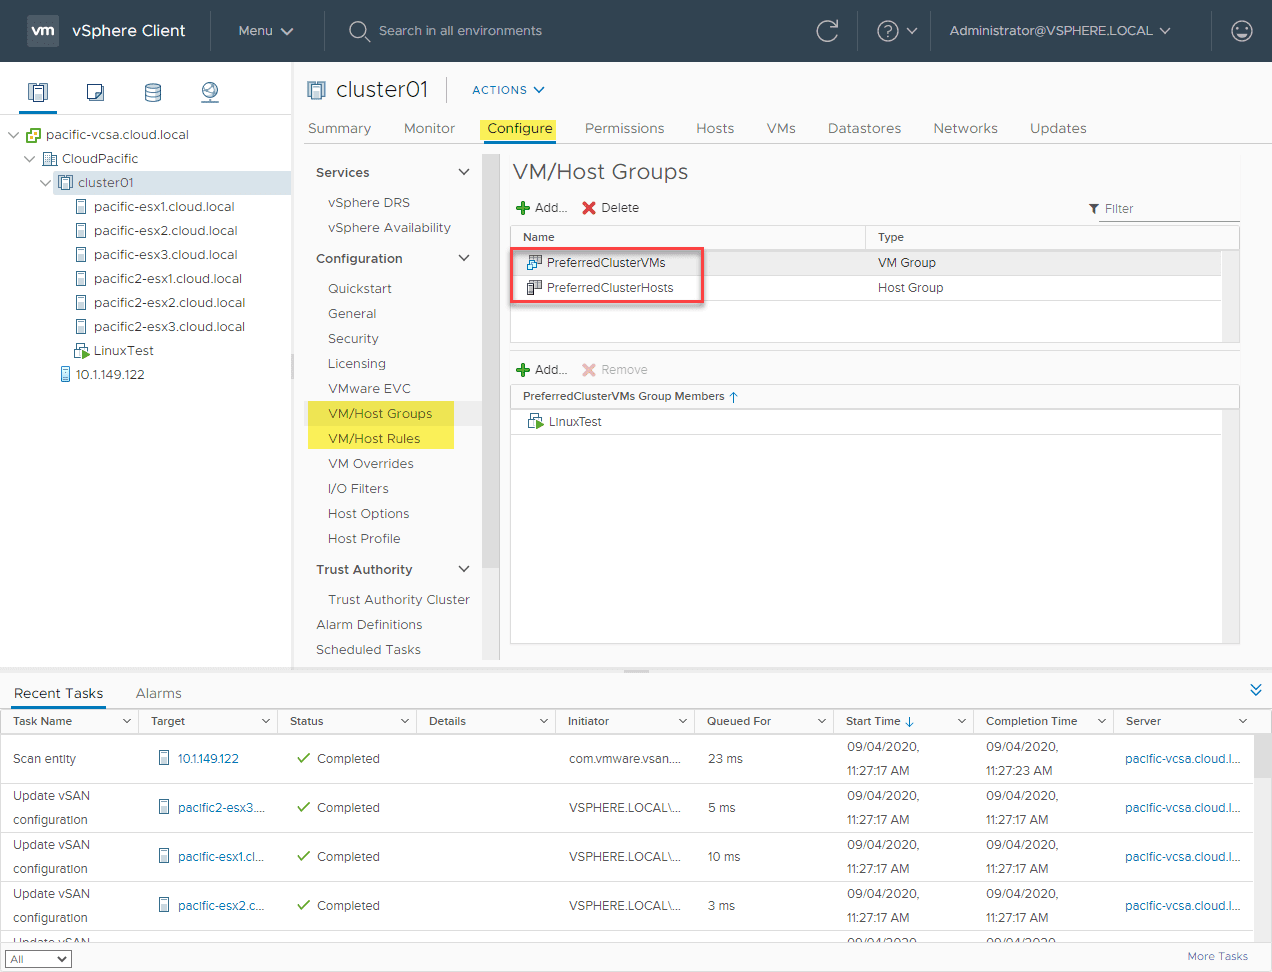Open the Storage inventory view icon

tap(153, 92)
